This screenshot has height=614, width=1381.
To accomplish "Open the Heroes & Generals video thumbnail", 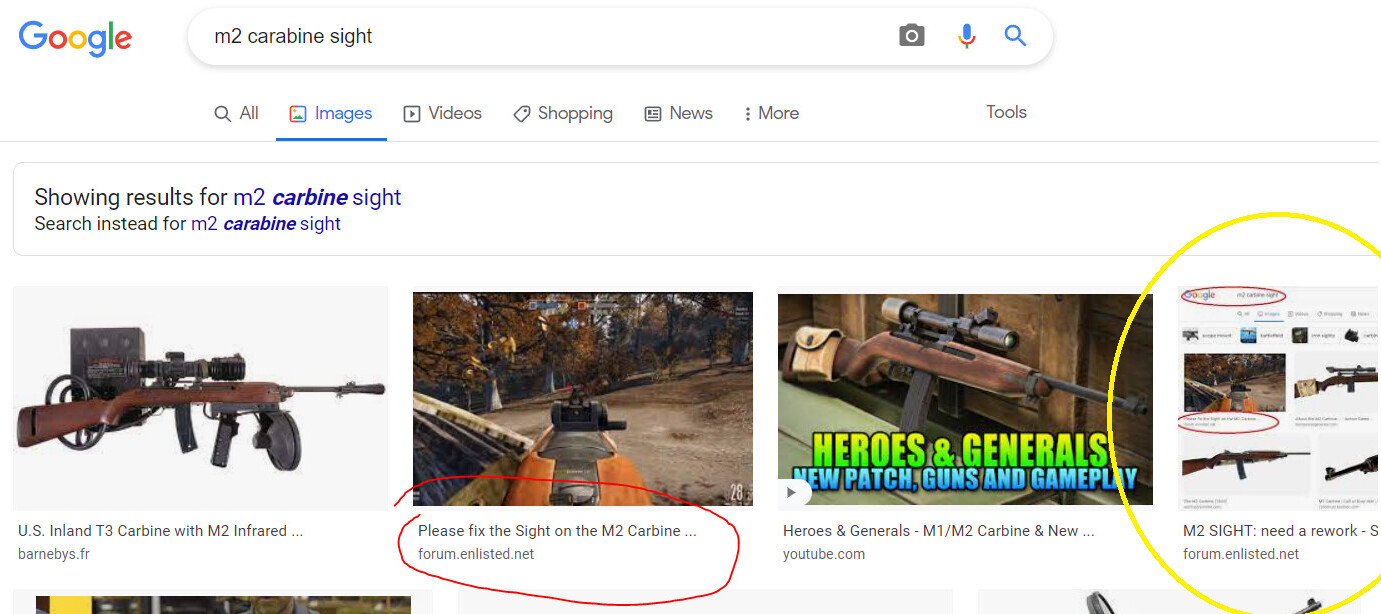I will pos(965,399).
